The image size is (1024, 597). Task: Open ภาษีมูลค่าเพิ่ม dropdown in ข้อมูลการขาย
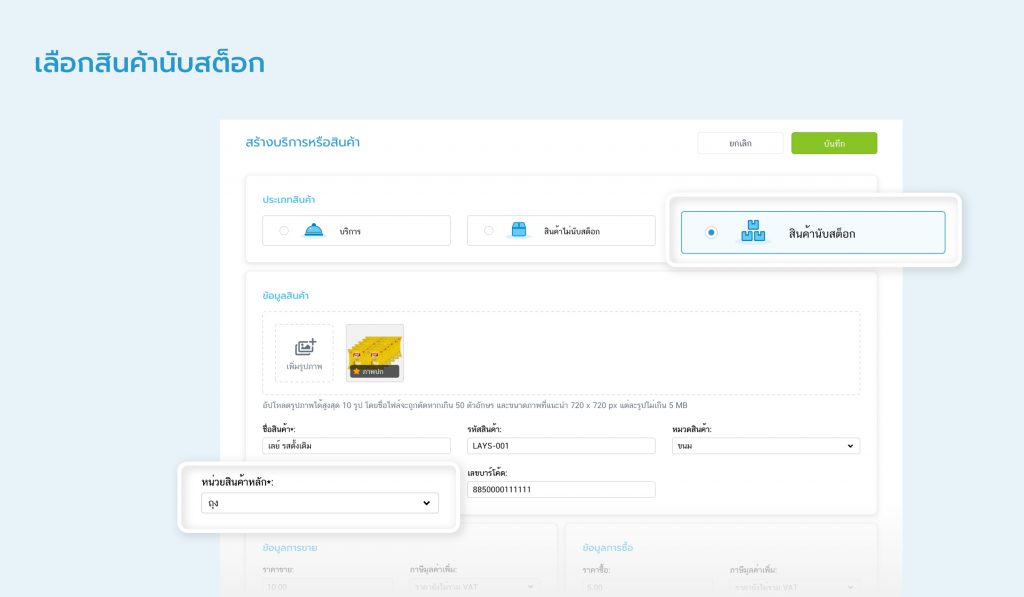(x=473, y=586)
